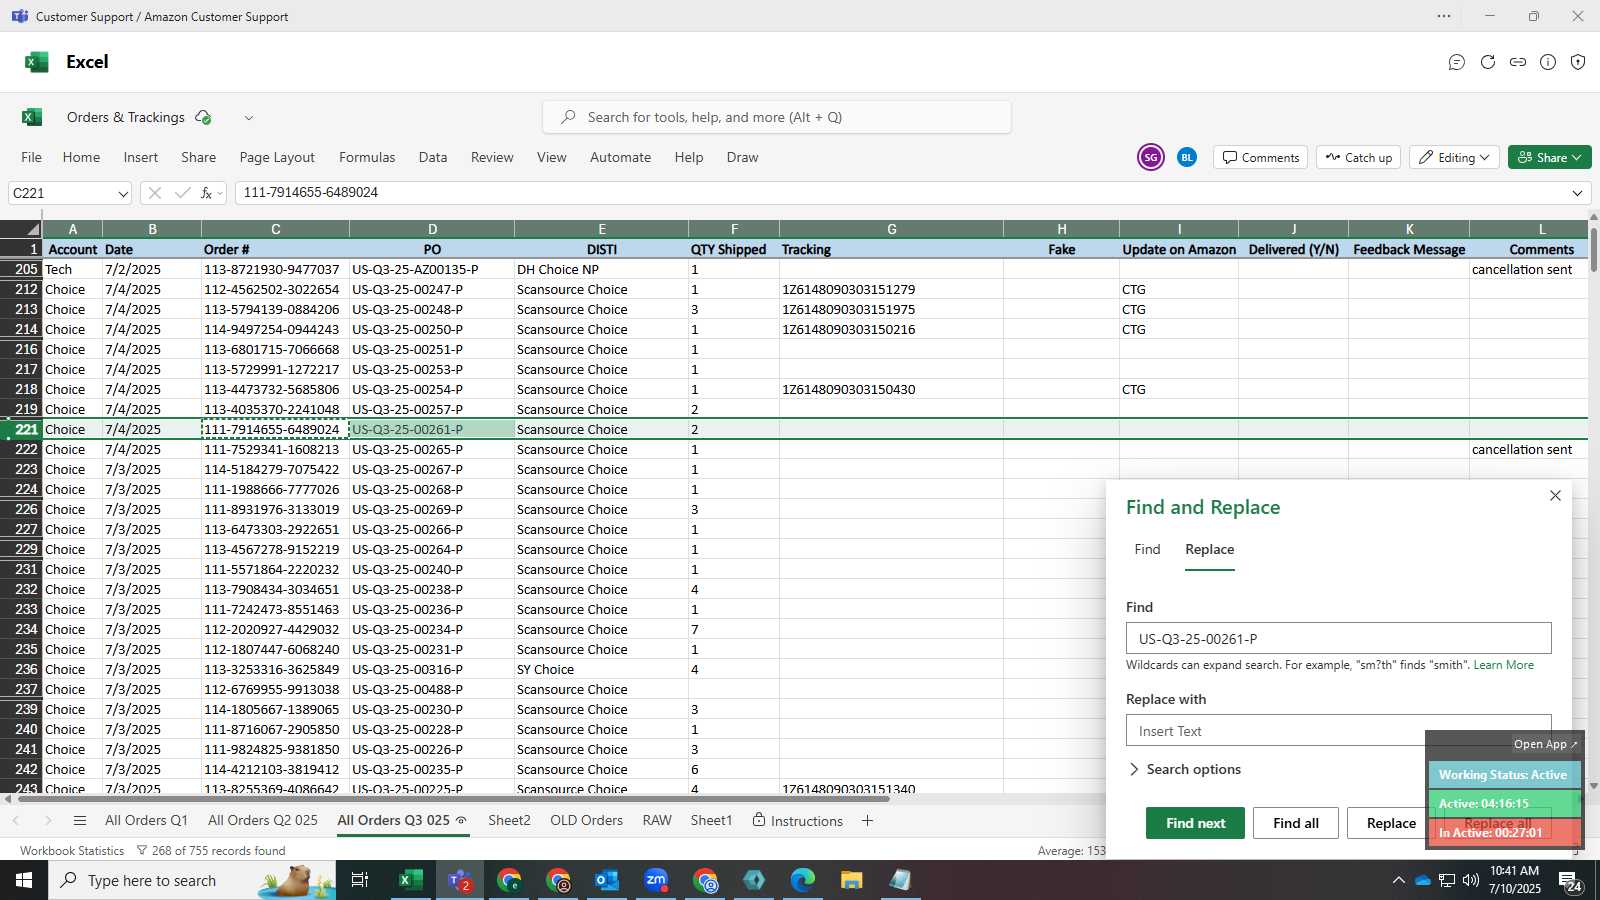Click the horizontal scrollbar thumb
This screenshot has height=900, width=1600.
(452, 798)
